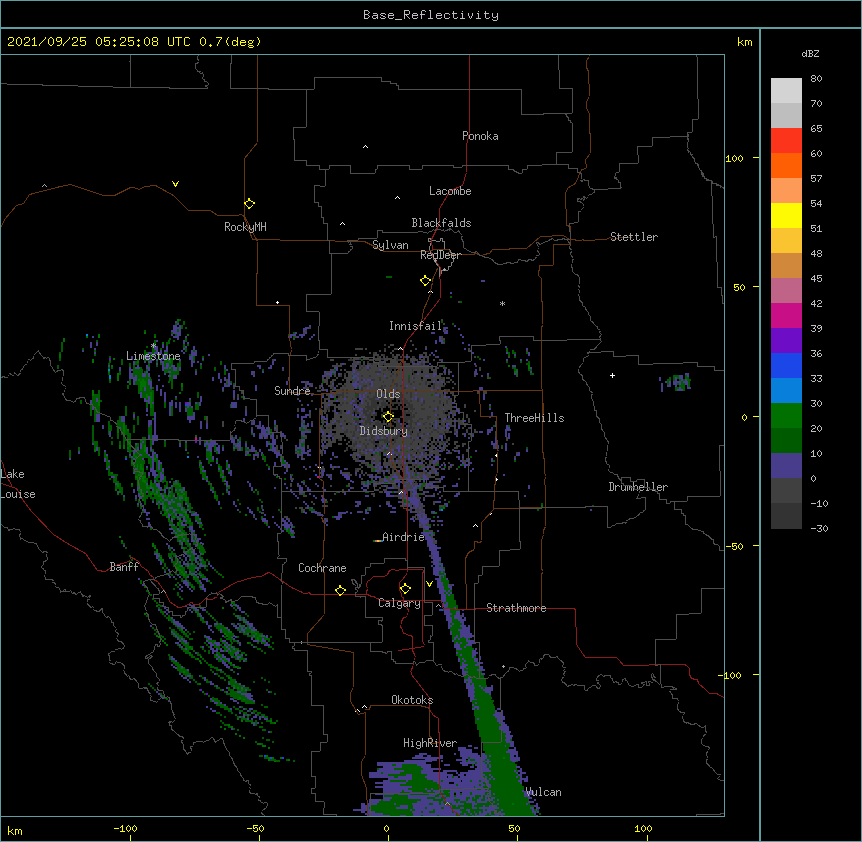Click the Drumheller city label
This screenshot has height=842, width=862.
coord(638,487)
